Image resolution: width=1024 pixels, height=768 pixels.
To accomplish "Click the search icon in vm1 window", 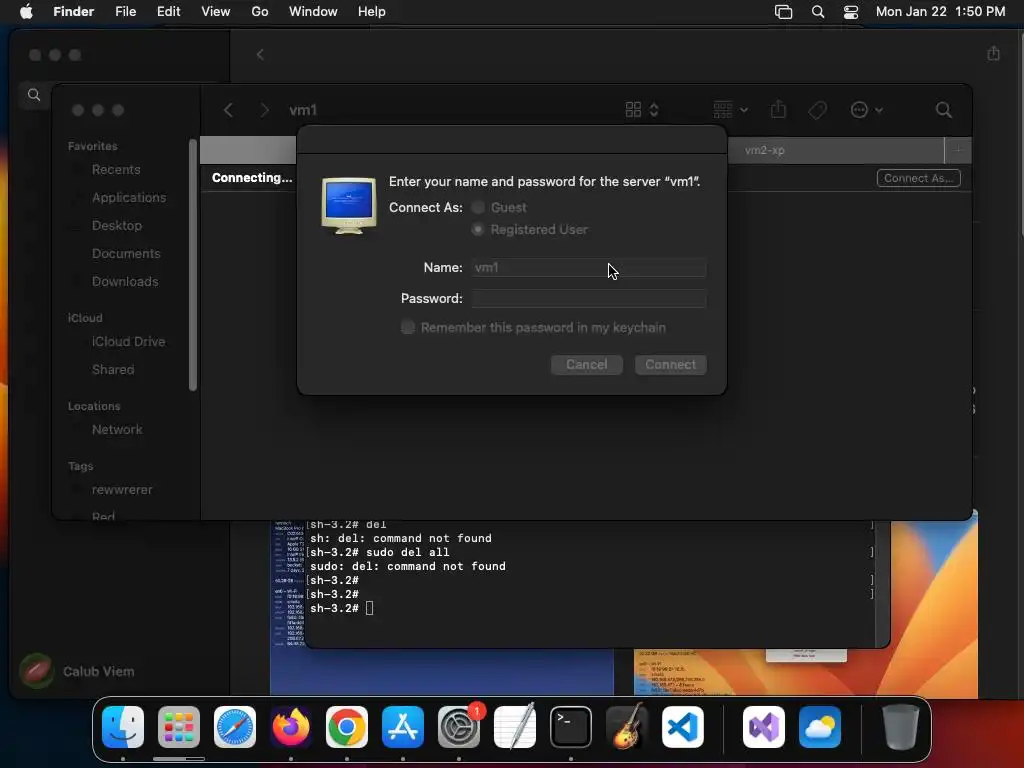I will (943, 110).
